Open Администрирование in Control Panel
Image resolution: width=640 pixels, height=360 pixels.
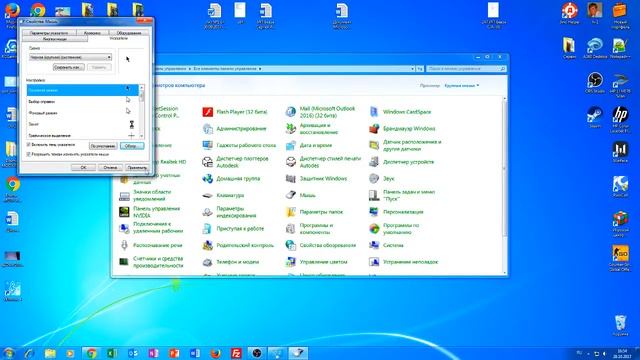click(234, 129)
